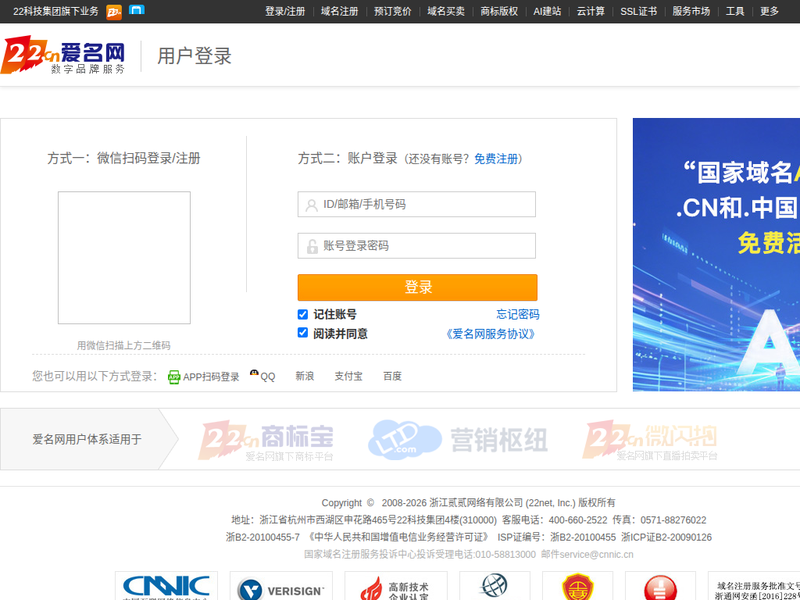The width and height of the screenshot is (800, 600).
Task: Click the user icon in the ID field
Action: point(311,205)
